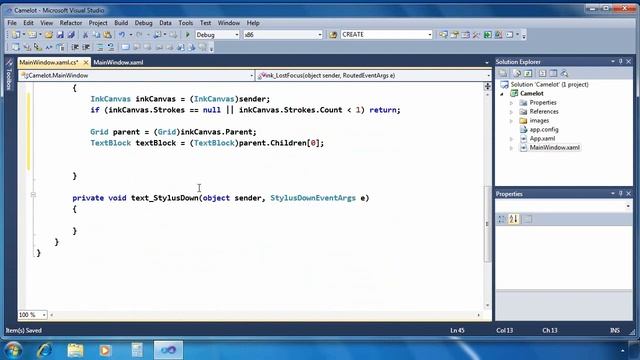This screenshot has width=640, height=360.
Task: Click the green Start Debugging arrow
Action: pos(188,35)
